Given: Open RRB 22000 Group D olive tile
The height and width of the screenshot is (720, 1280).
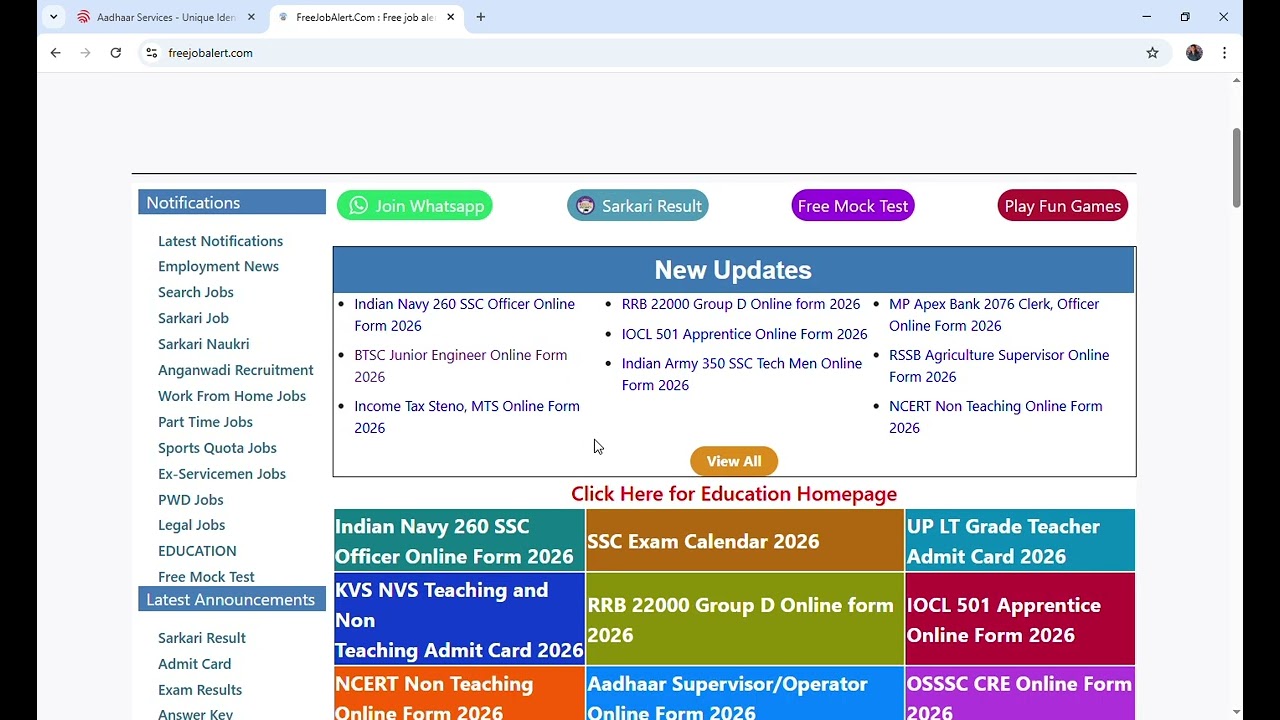Looking at the screenshot, I should coord(745,620).
